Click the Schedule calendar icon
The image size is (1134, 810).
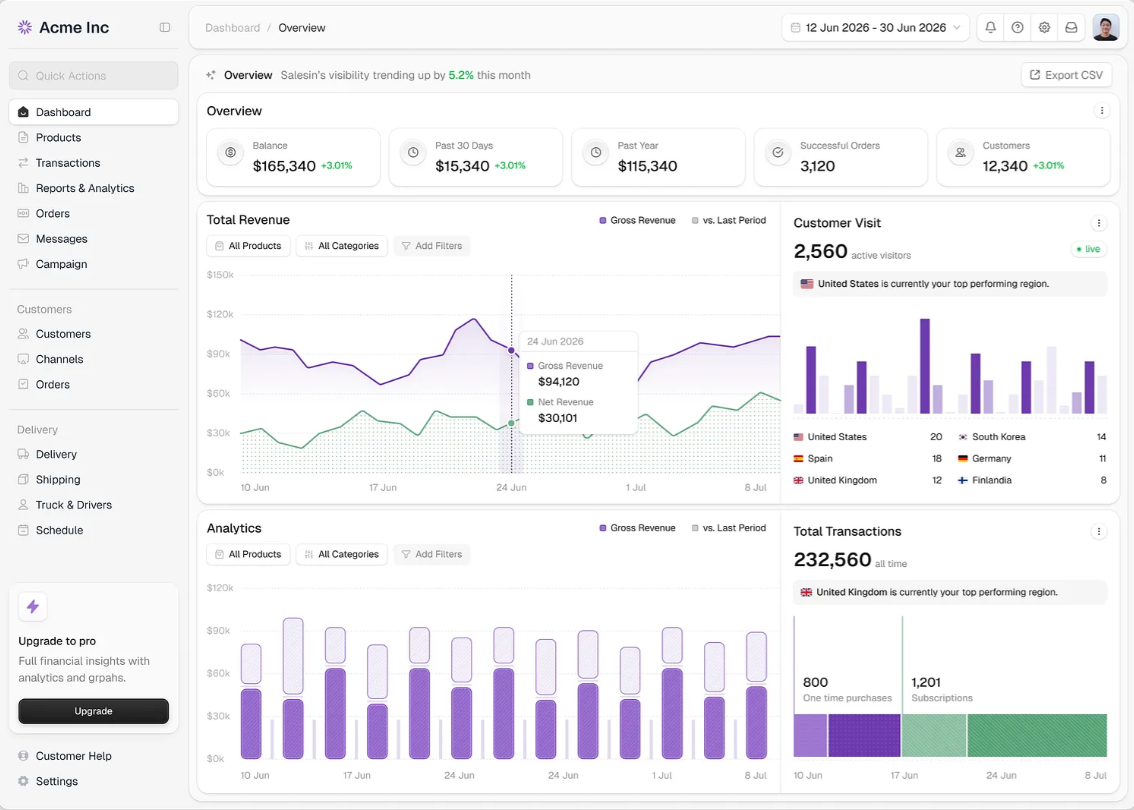coord(23,530)
